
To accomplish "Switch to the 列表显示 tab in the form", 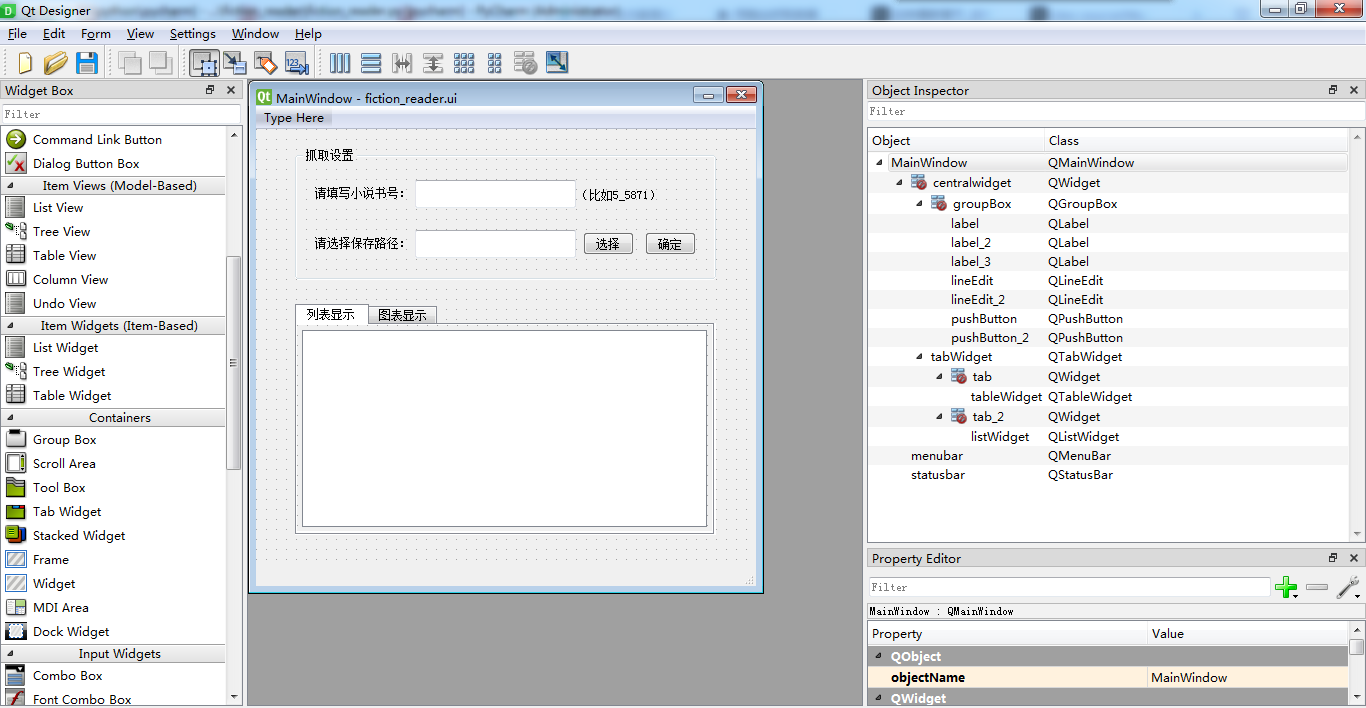I will coord(331,314).
